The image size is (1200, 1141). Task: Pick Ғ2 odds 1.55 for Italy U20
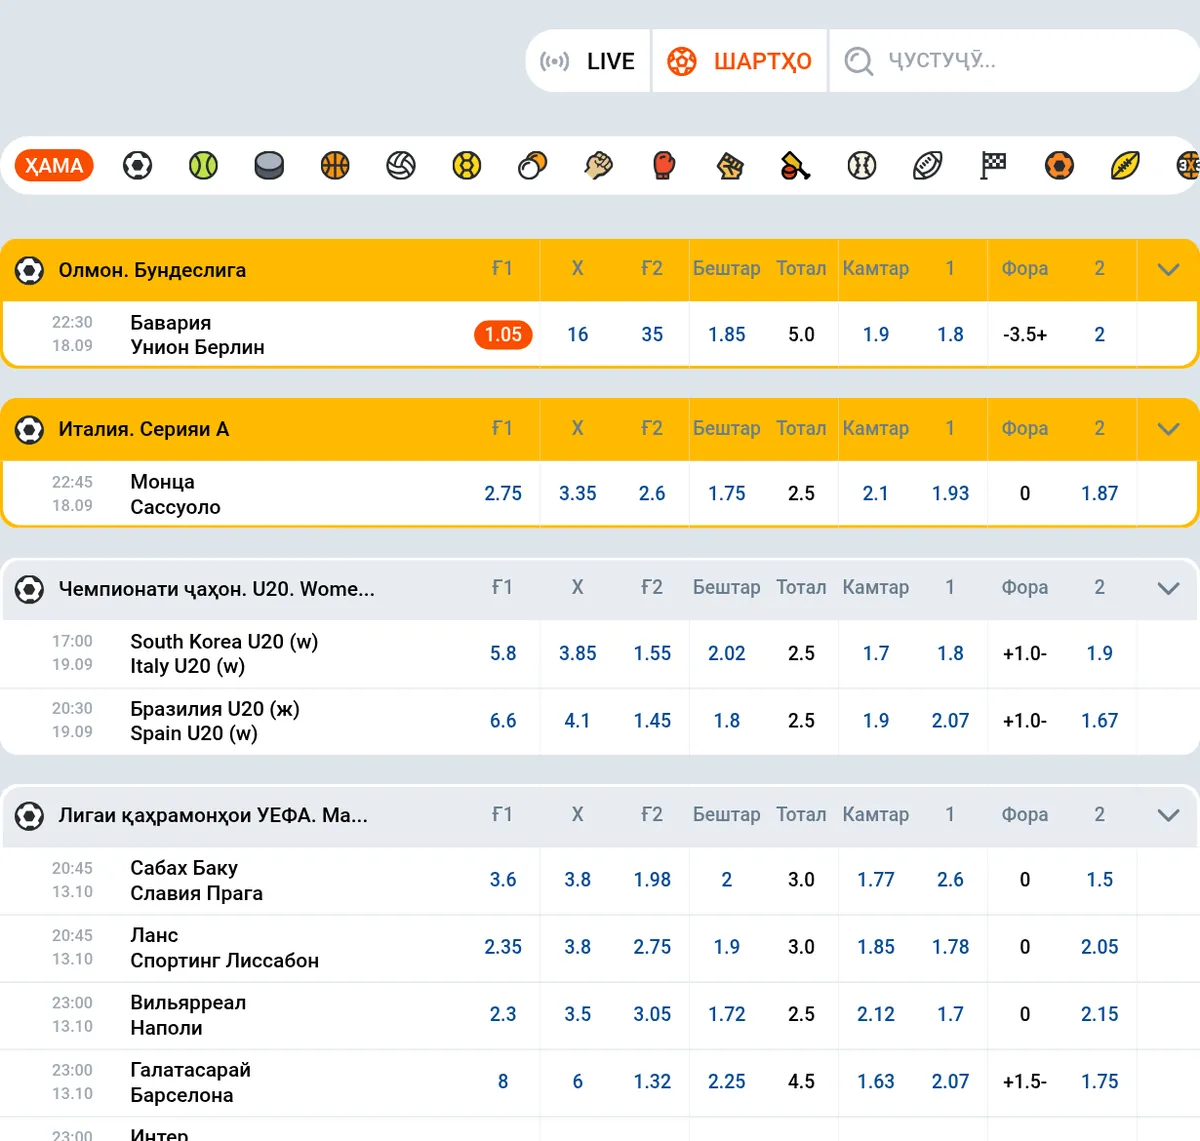point(652,654)
